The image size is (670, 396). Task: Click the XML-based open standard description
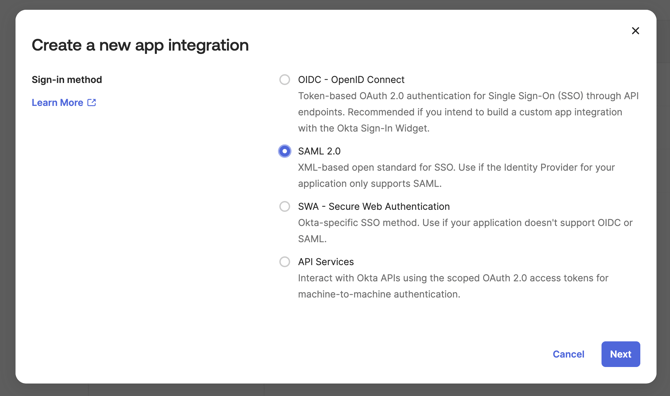point(456,176)
